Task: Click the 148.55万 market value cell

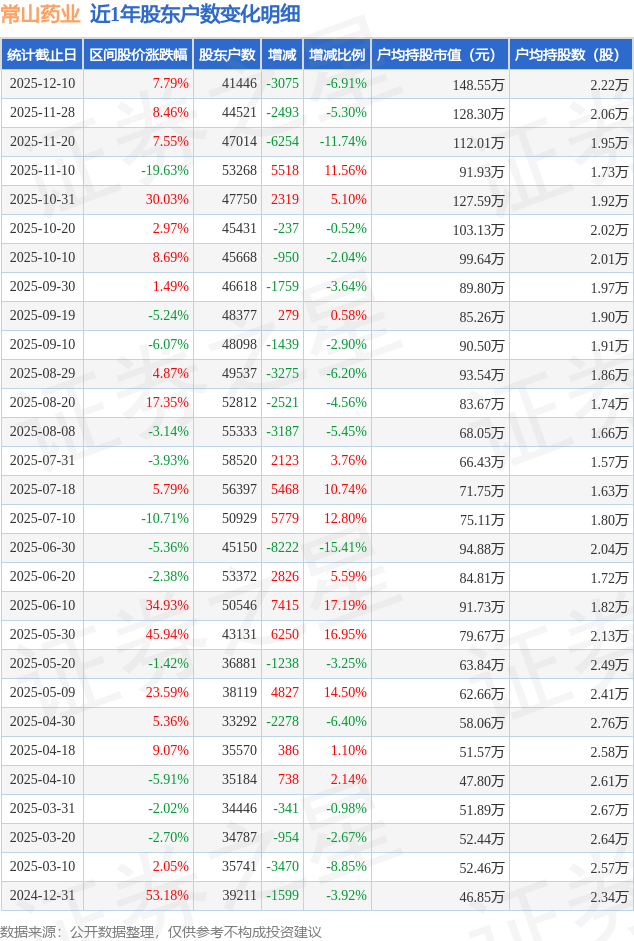Action: coord(478,85)
